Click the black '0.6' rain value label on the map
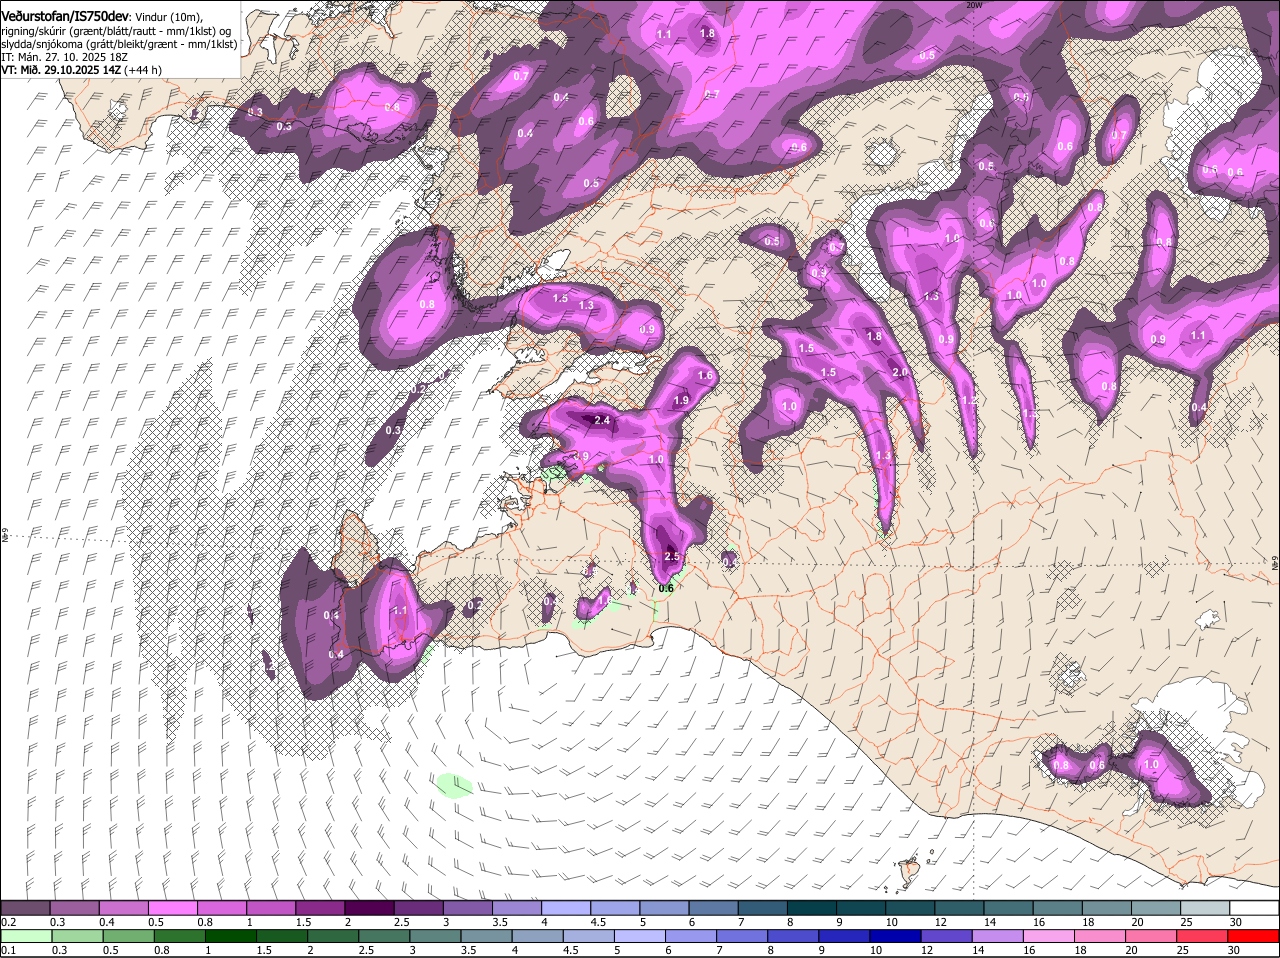 click(x=666, y=588)
